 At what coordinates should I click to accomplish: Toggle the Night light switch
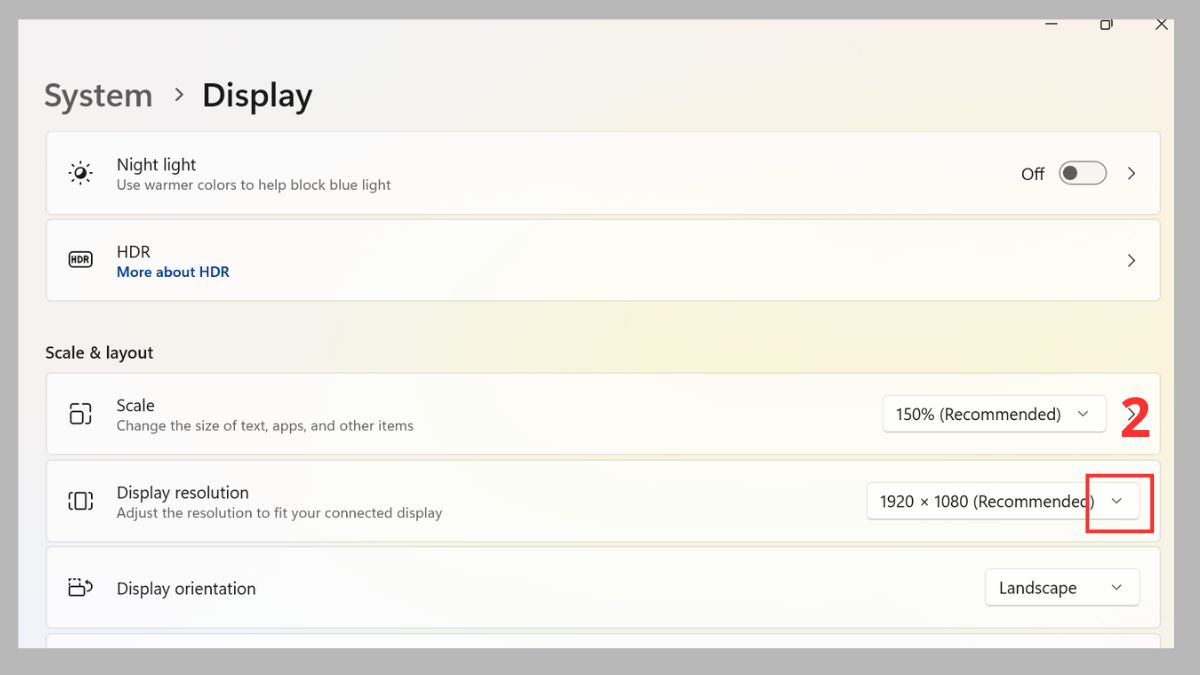coord(1083,174)
